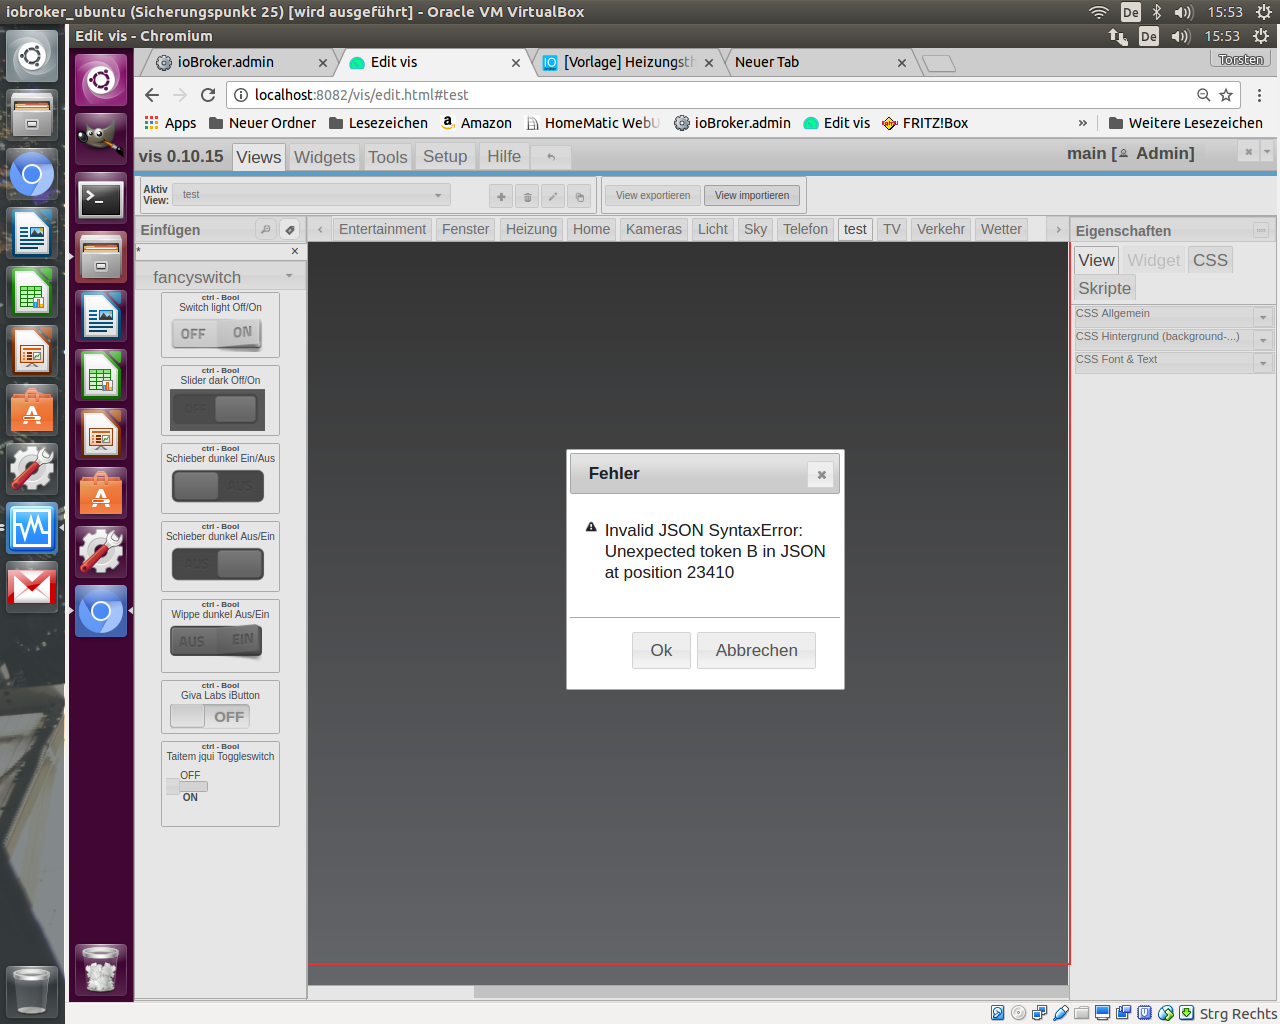Expand the CSS Font & Text section
The height and width of the screenshot is (1024, 1280).
tap(1174, 361)
